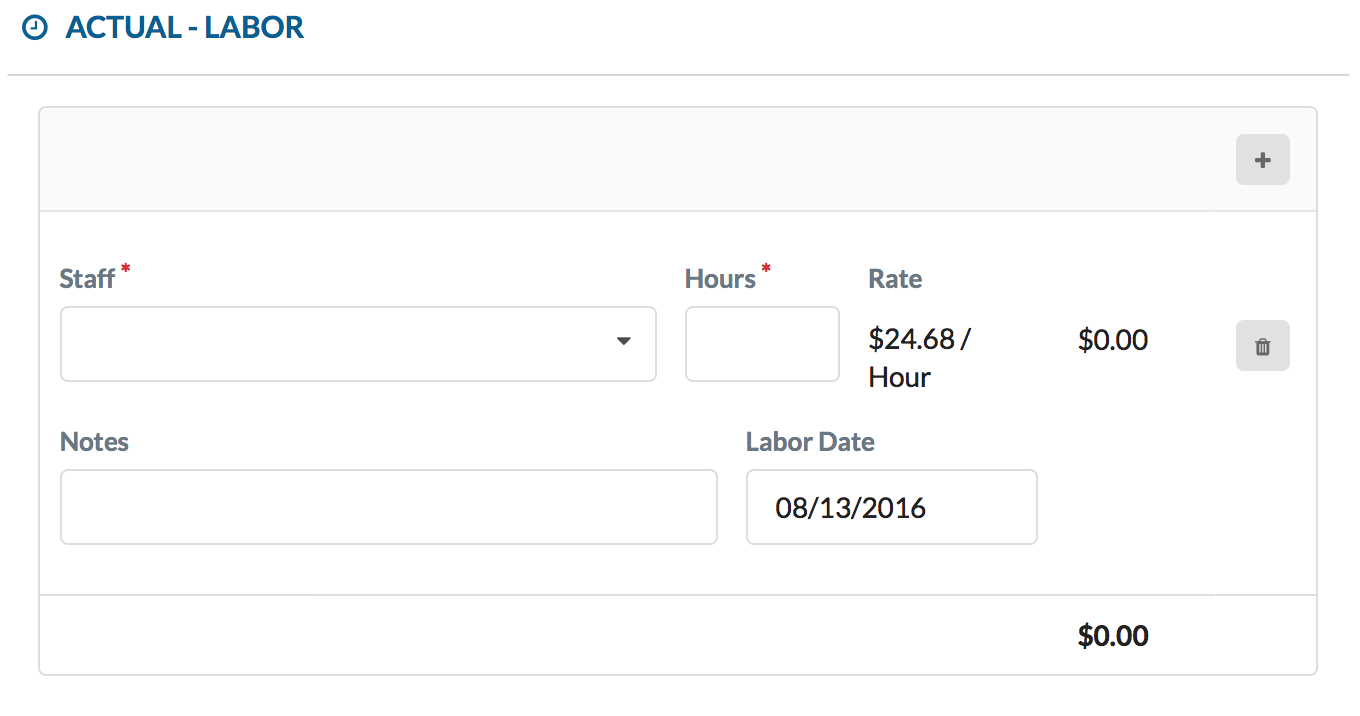This screenshot has height=716, width=1360.
Task: Click the Hours field label
Action: [720, 278]
